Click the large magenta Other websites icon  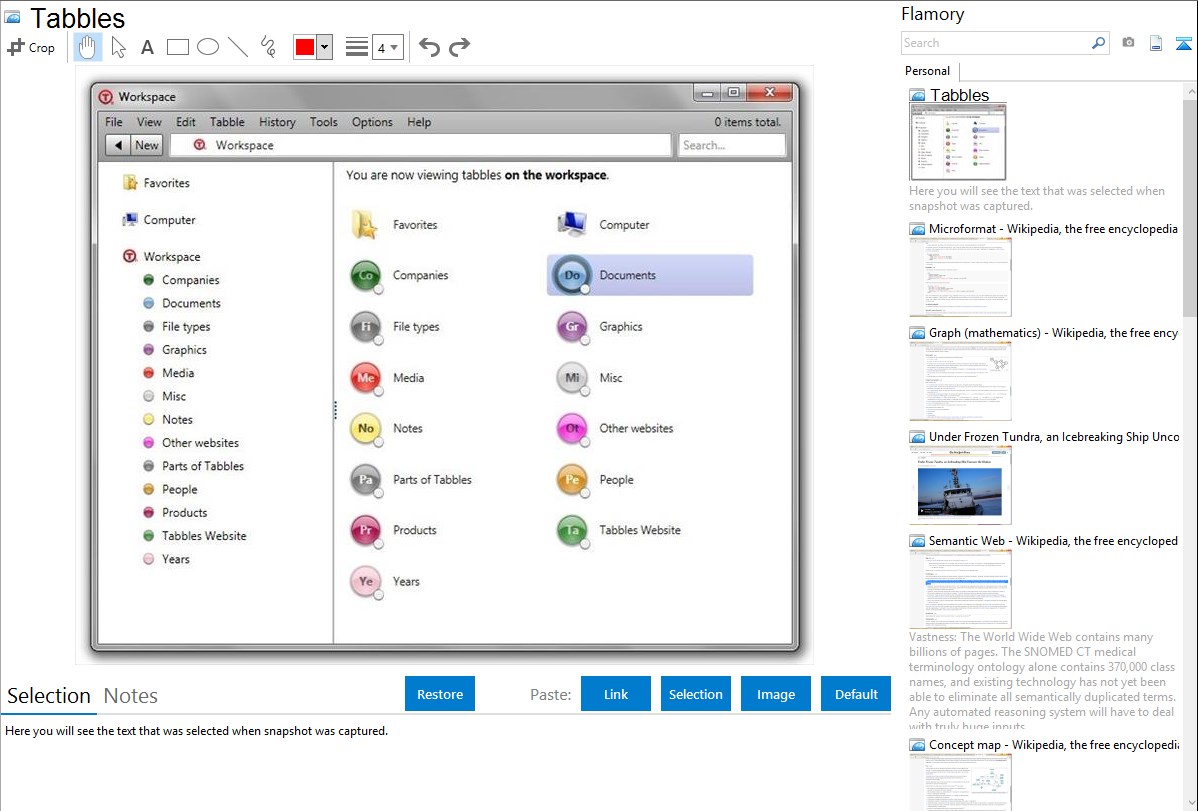tap(572, 429)
